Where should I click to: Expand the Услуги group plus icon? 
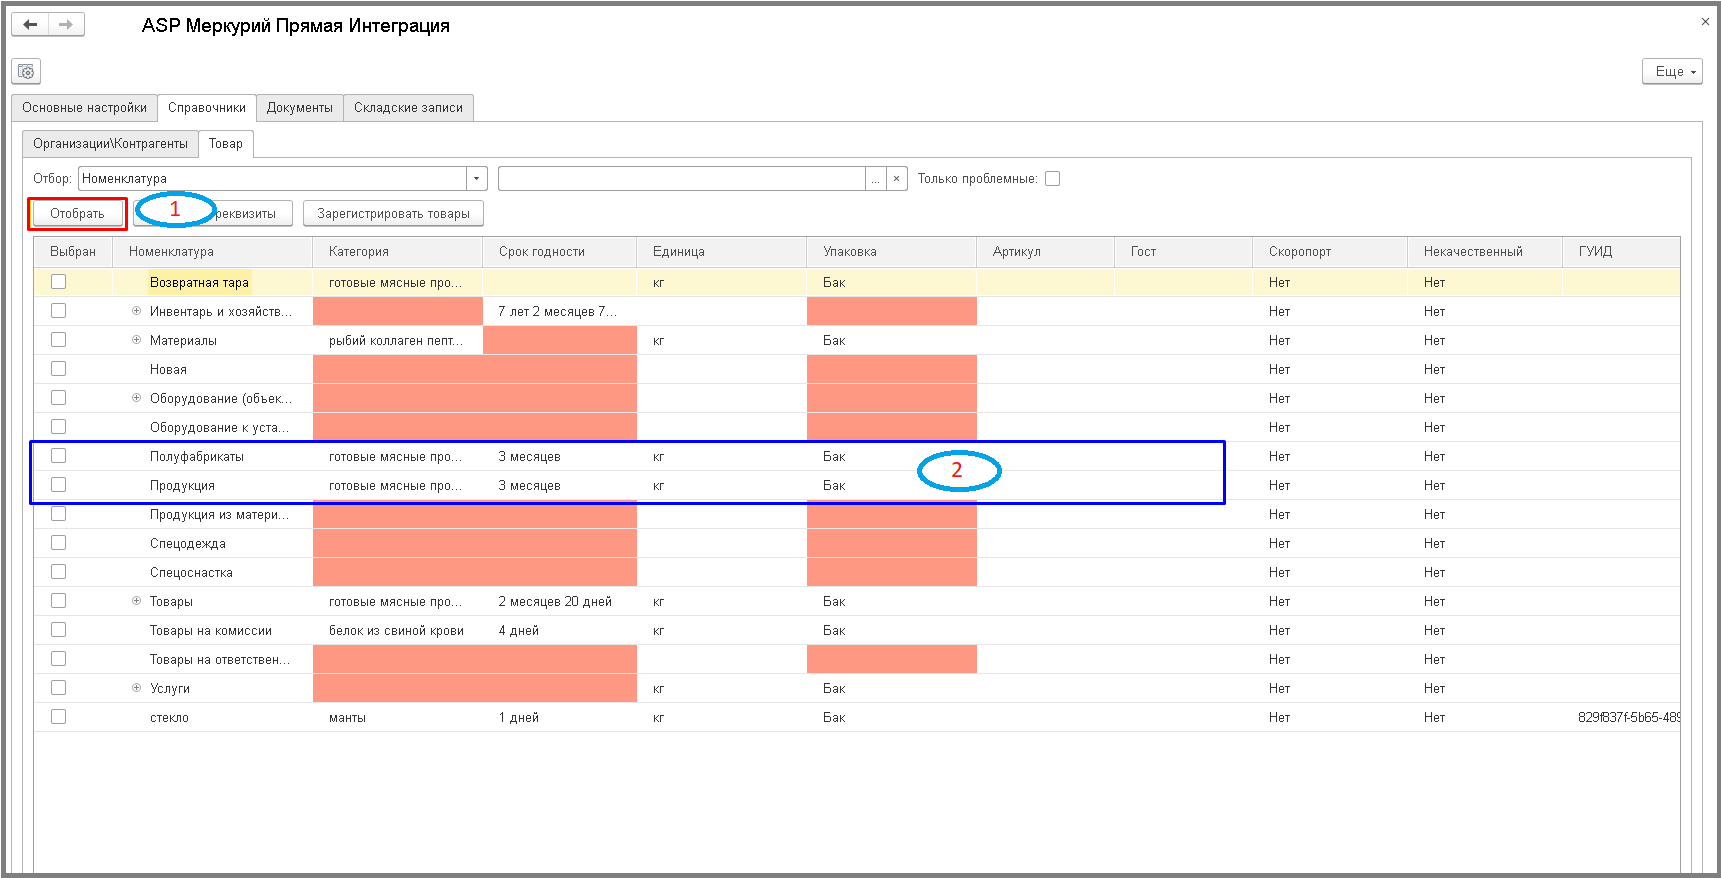pos(136,688)
